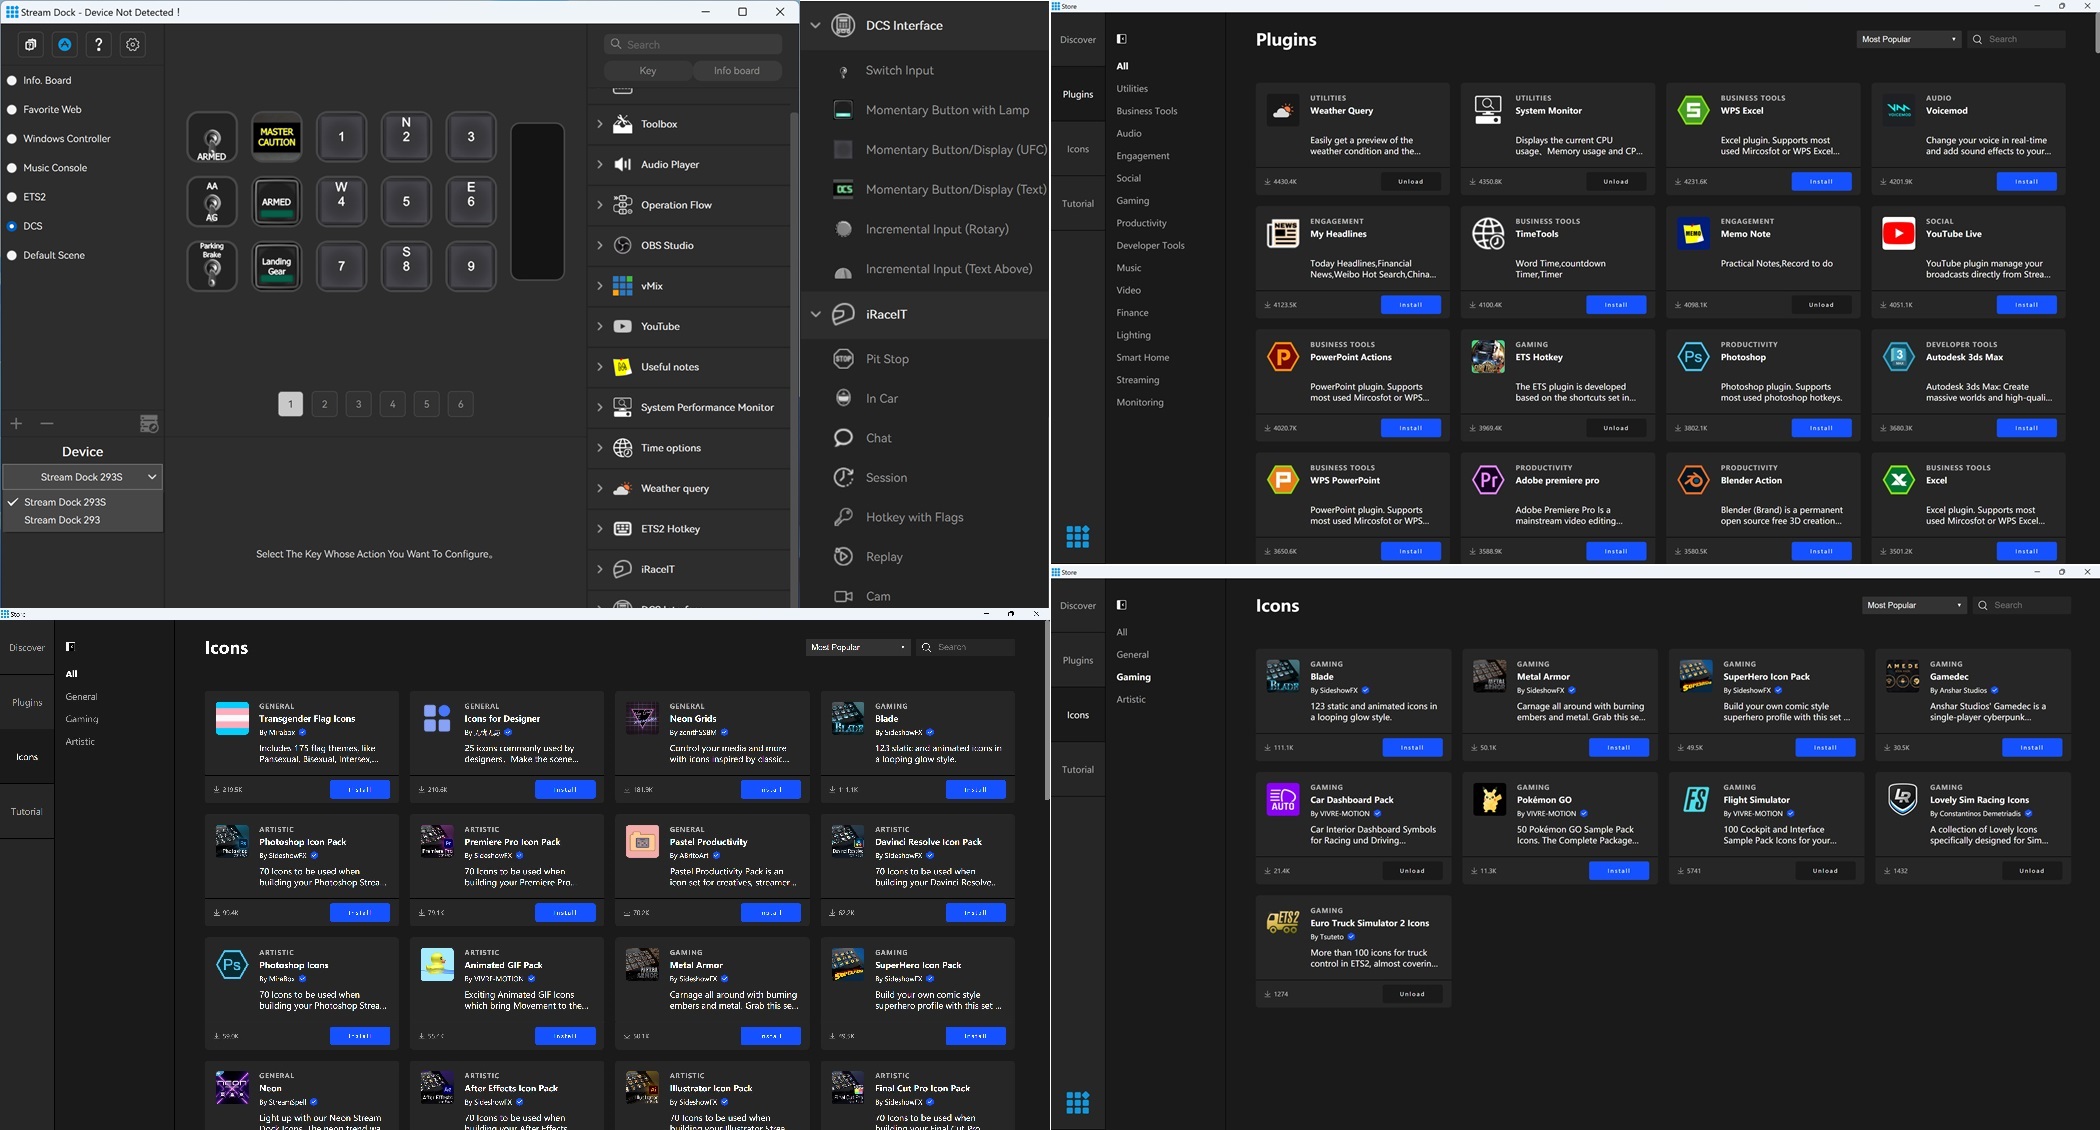Click the Pokémon GO icon pack thumbnail
This screenshot has width=2100, height=1130.
pyautogui.click(x=1489, y=800)
